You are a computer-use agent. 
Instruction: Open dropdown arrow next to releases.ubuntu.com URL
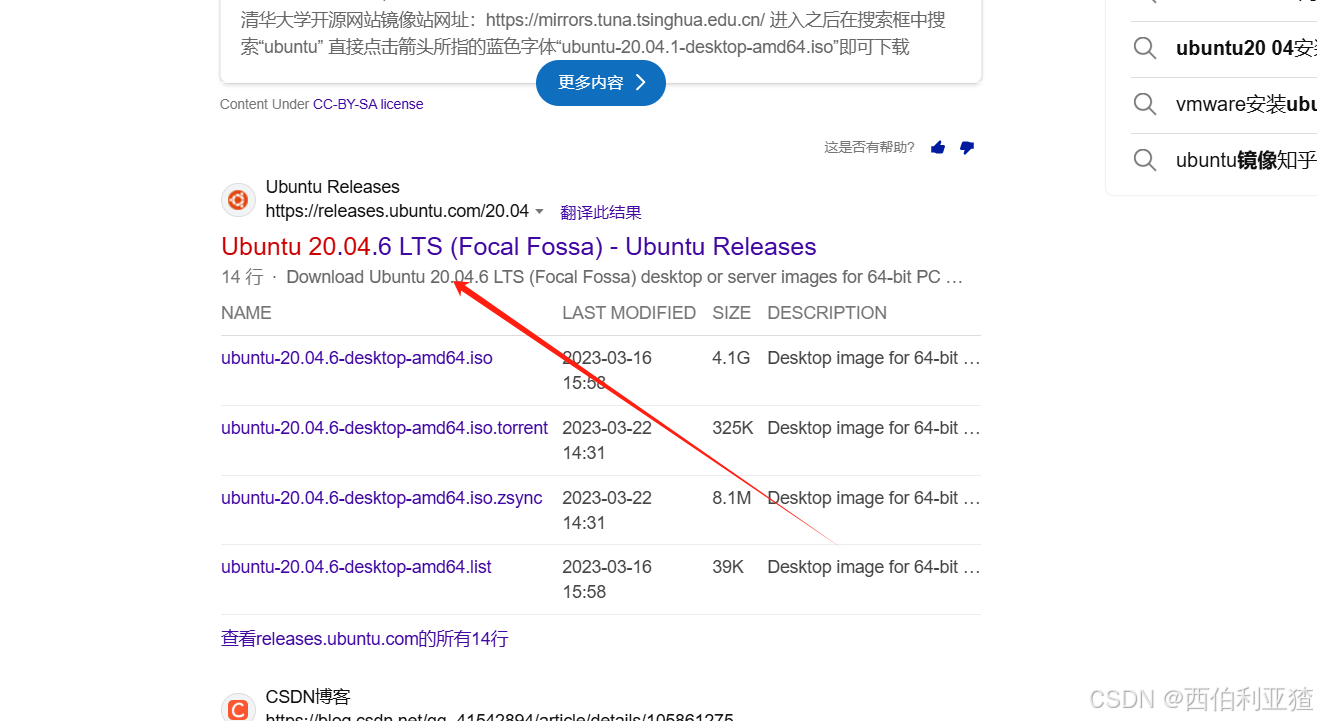540,212
